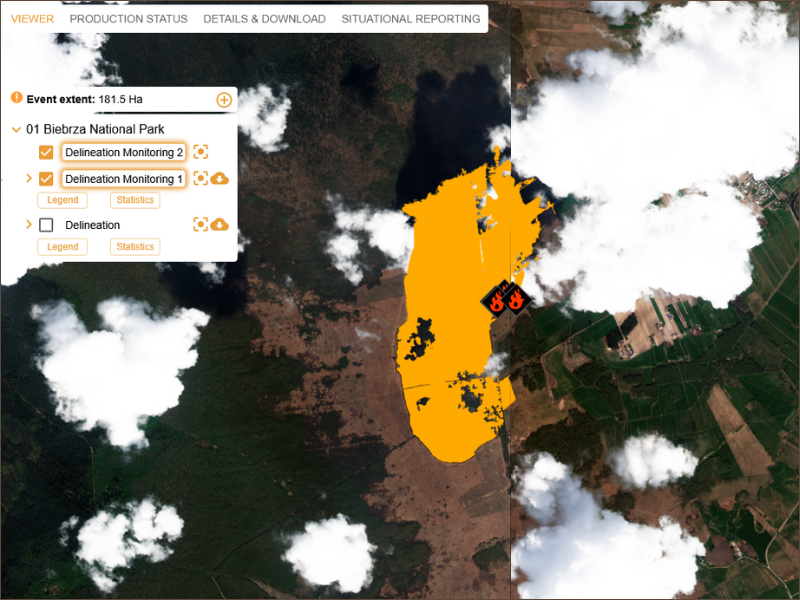This screenshot has height=600, width=800.
Task: Download the Delineation Monitoring 1 product
Action: click(219, 179)
